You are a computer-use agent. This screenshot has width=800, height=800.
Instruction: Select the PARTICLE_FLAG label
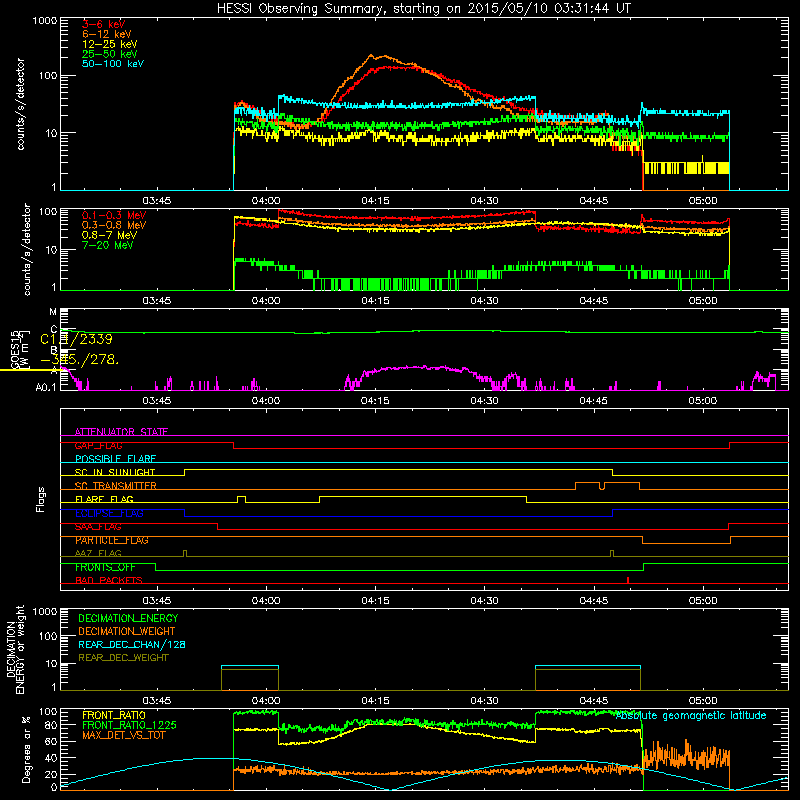point(112,540)
